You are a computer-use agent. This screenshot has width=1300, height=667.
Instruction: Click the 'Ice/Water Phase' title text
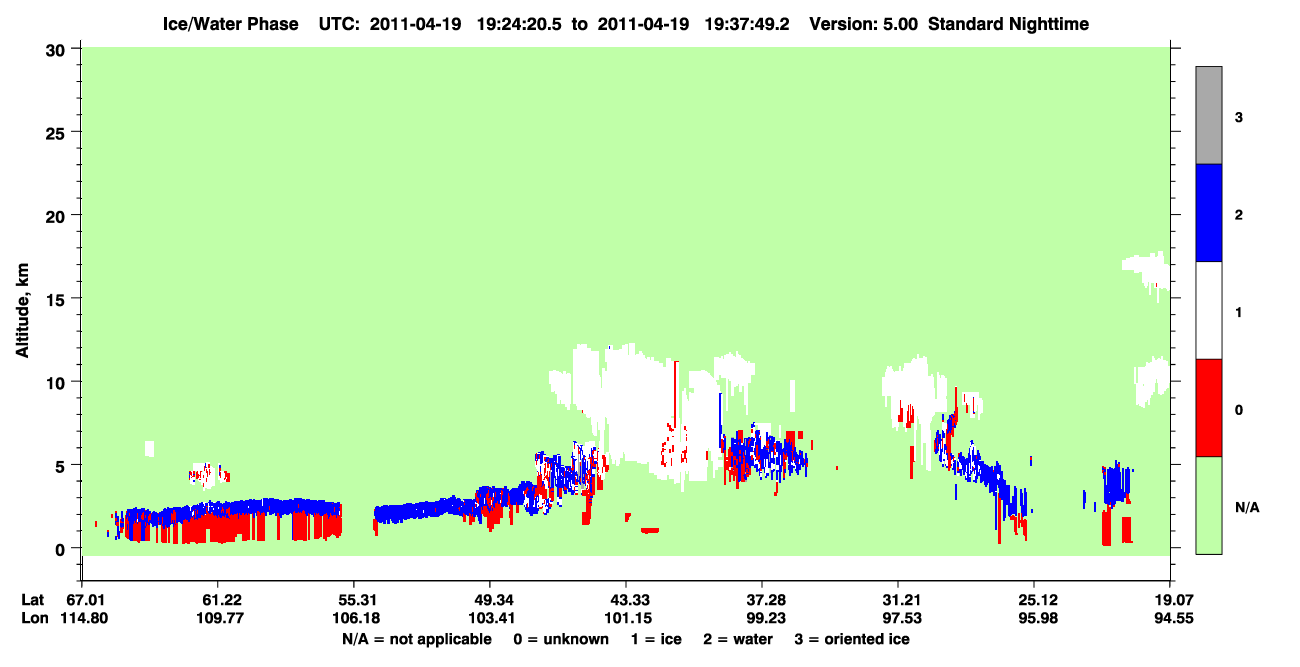(230, 24)
